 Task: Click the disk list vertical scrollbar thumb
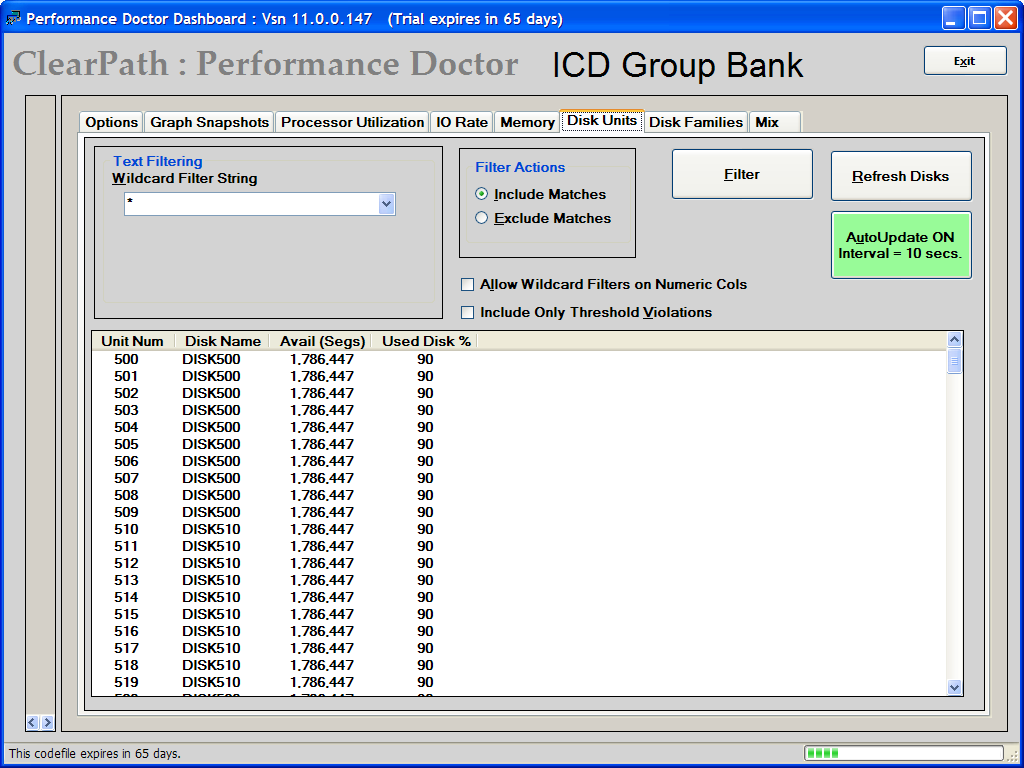pyautogui.click(x=954, y=360)
